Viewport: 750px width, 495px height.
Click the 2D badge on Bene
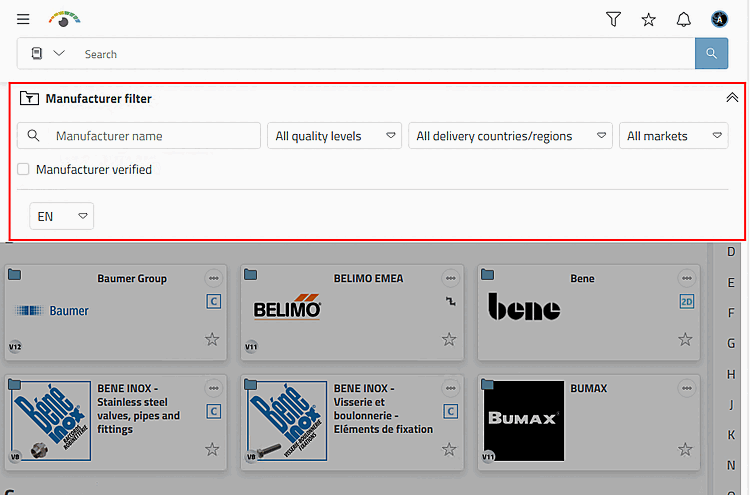click(x=686, y=301)
